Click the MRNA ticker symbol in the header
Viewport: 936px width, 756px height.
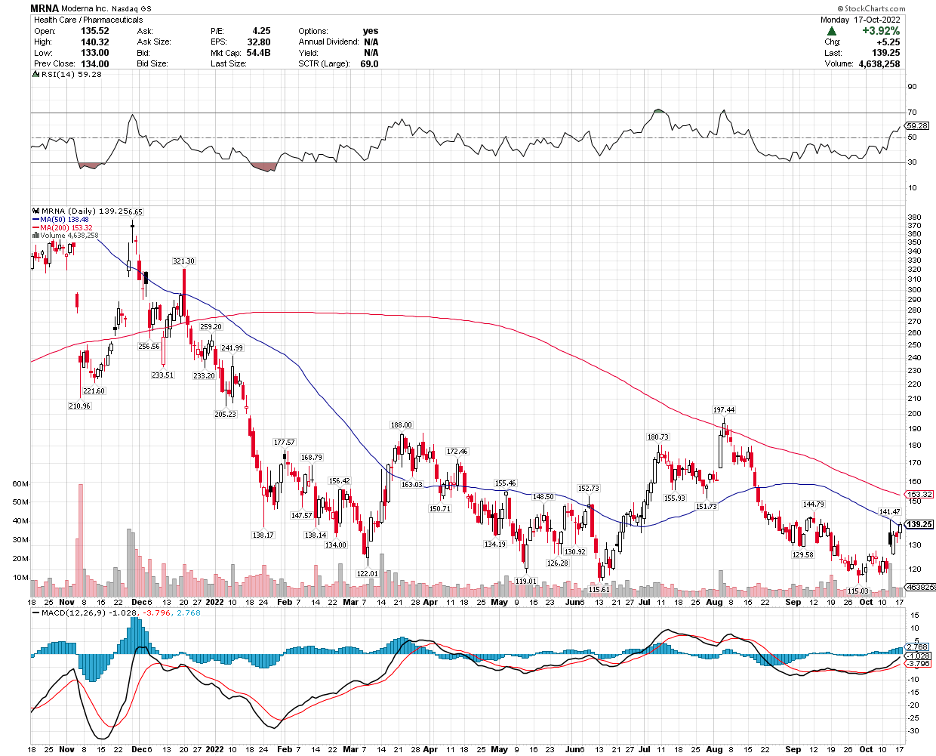(46, 7)
